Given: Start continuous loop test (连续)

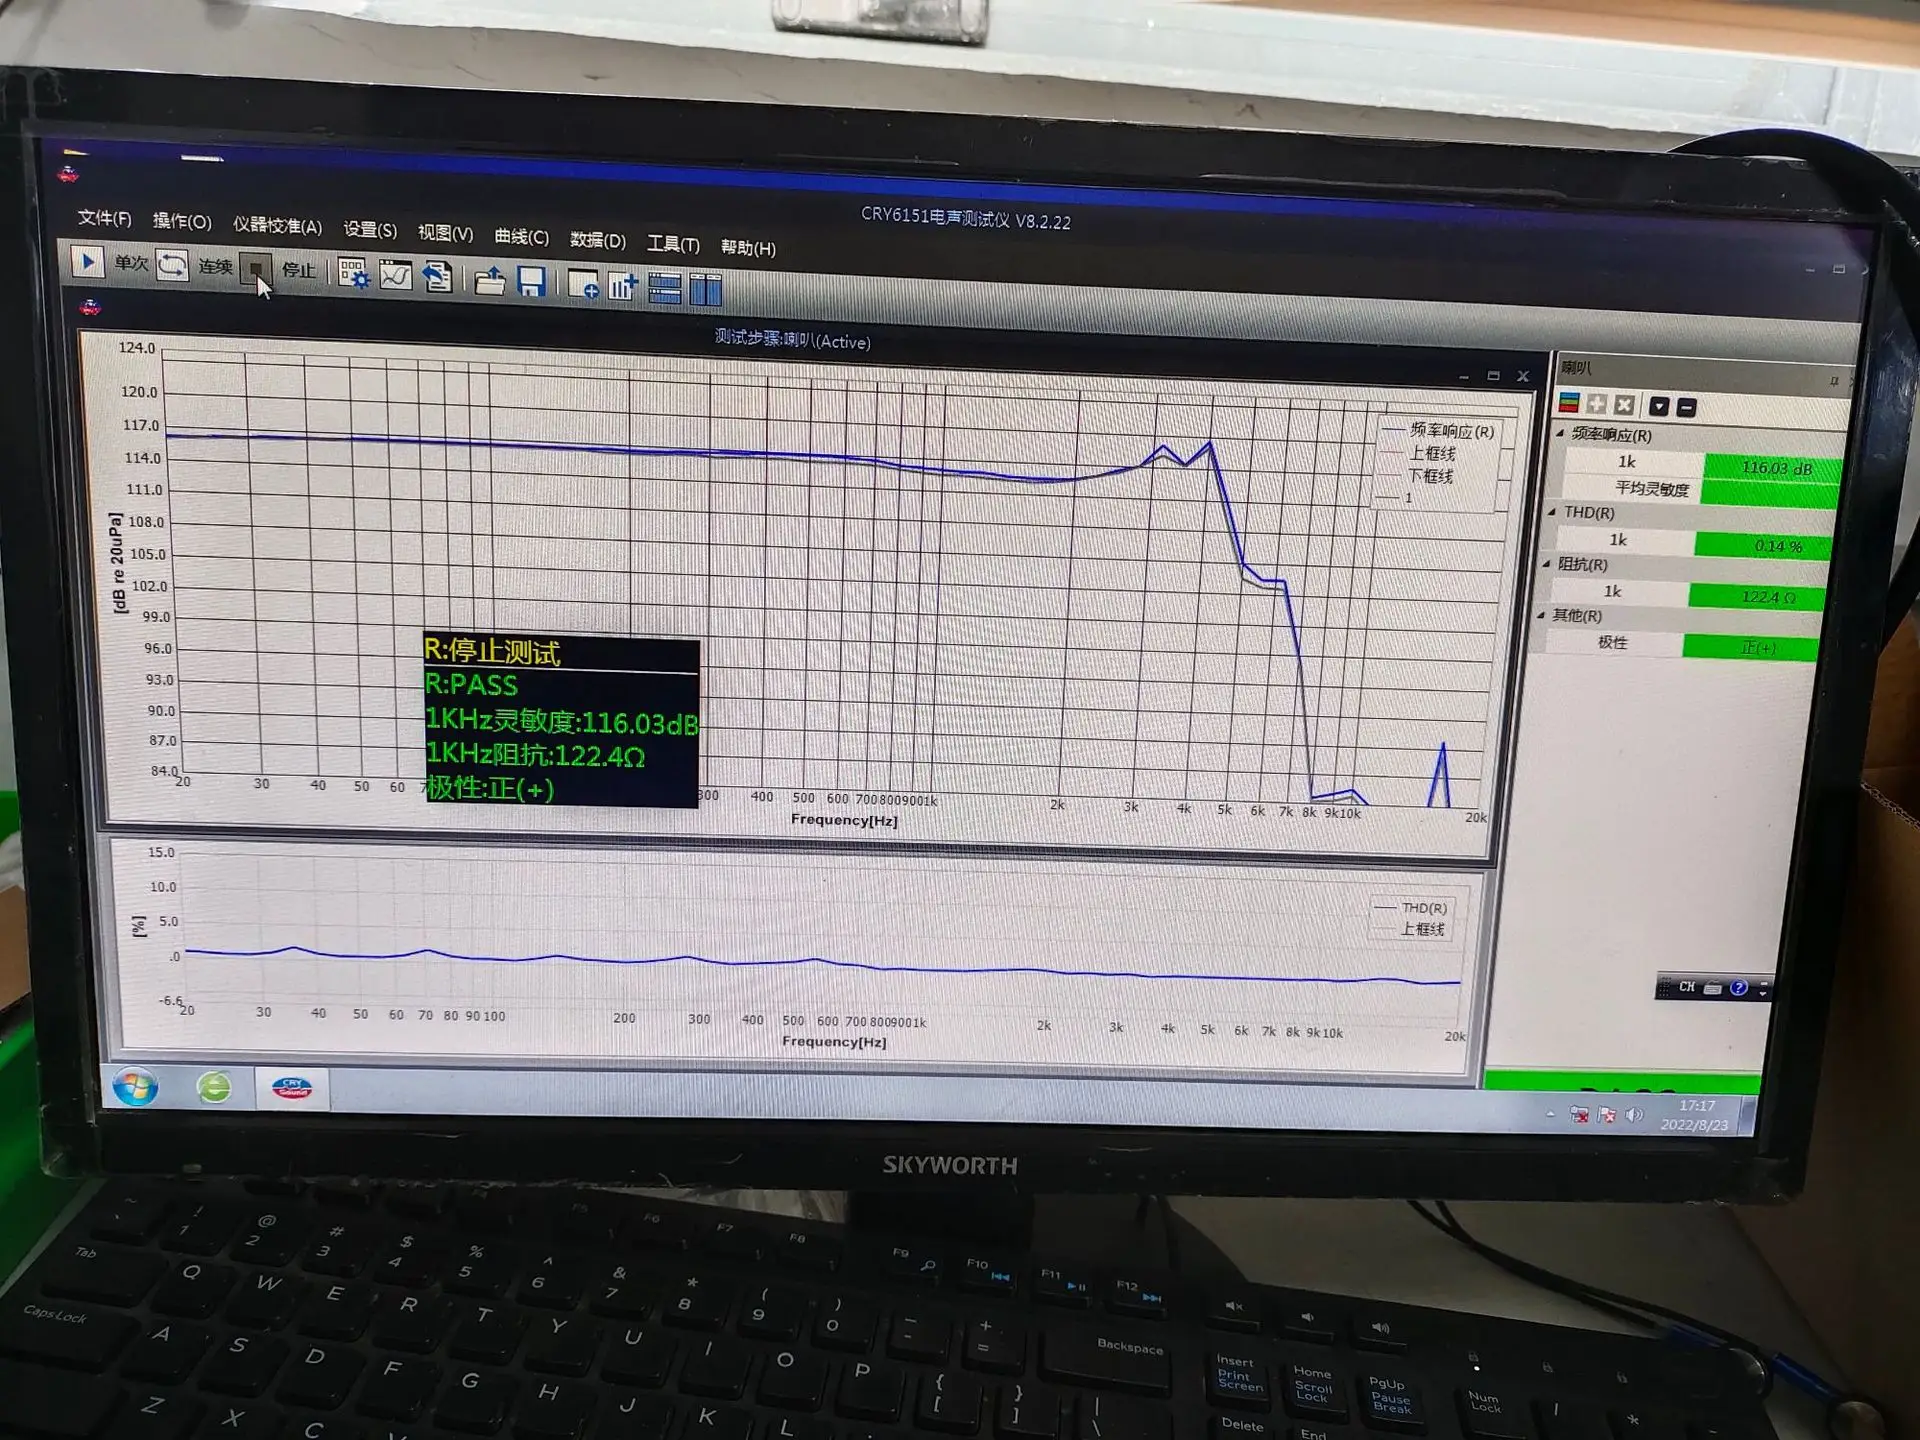Looking at the screenshot, I should (x=172, y=266).
